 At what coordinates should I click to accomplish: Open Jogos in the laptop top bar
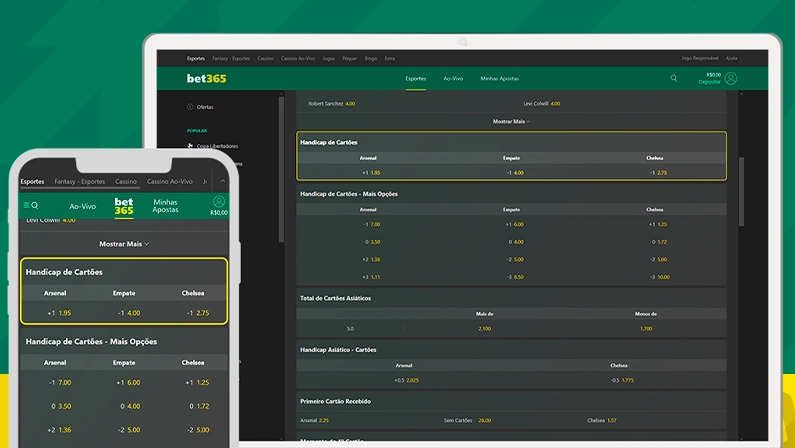pos(329,58)
